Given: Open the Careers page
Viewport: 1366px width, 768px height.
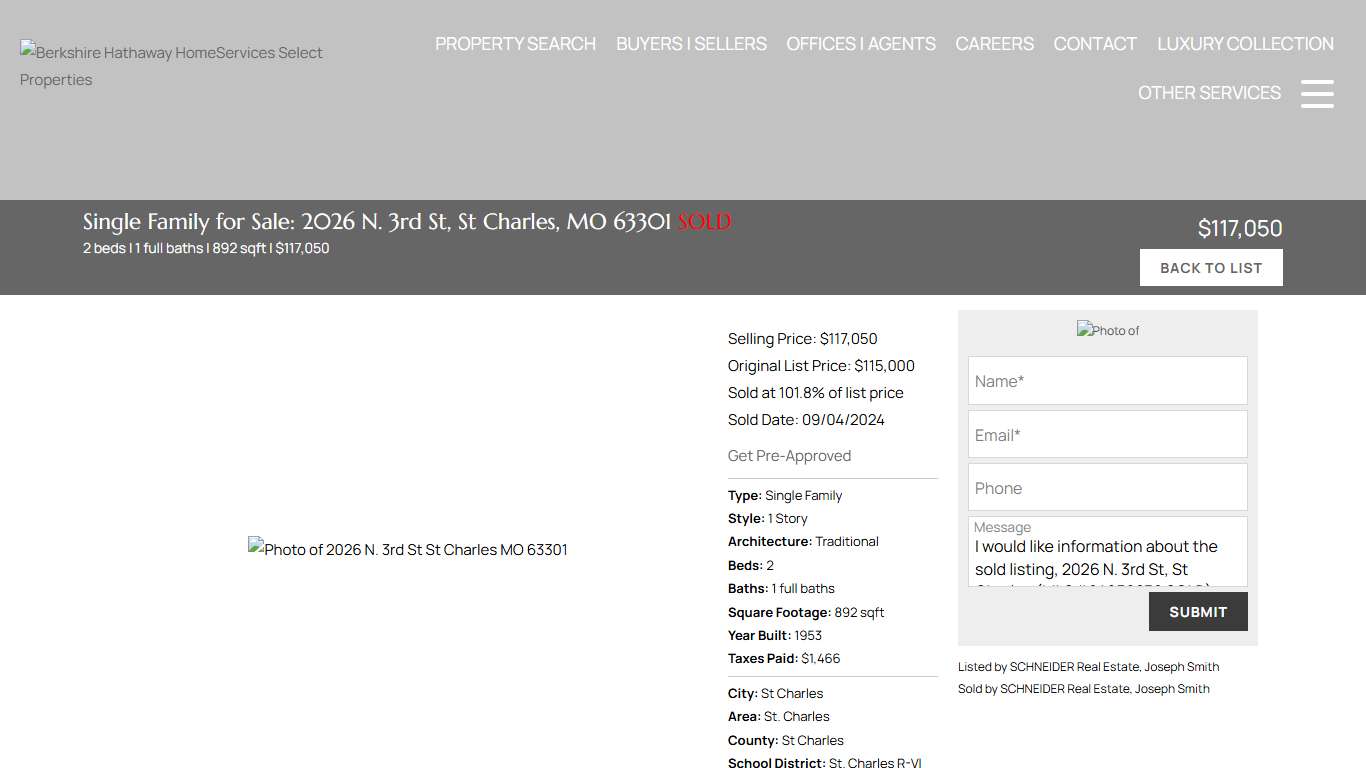Looking at the screenshot, I should (x=994, y=44).
